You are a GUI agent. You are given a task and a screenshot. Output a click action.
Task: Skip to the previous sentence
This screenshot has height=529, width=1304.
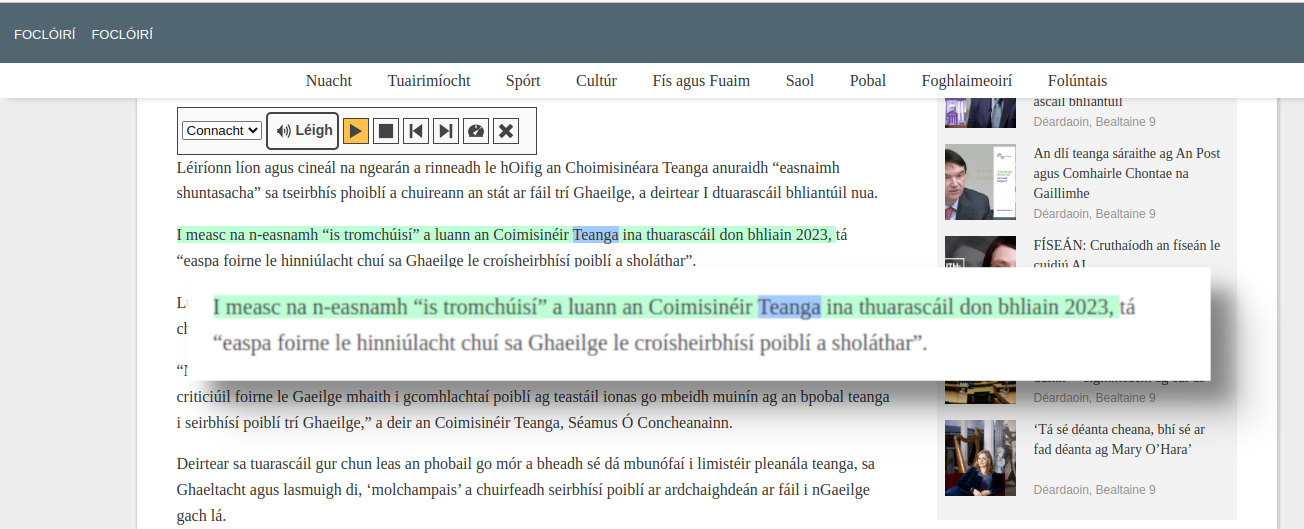pos(417,131)
